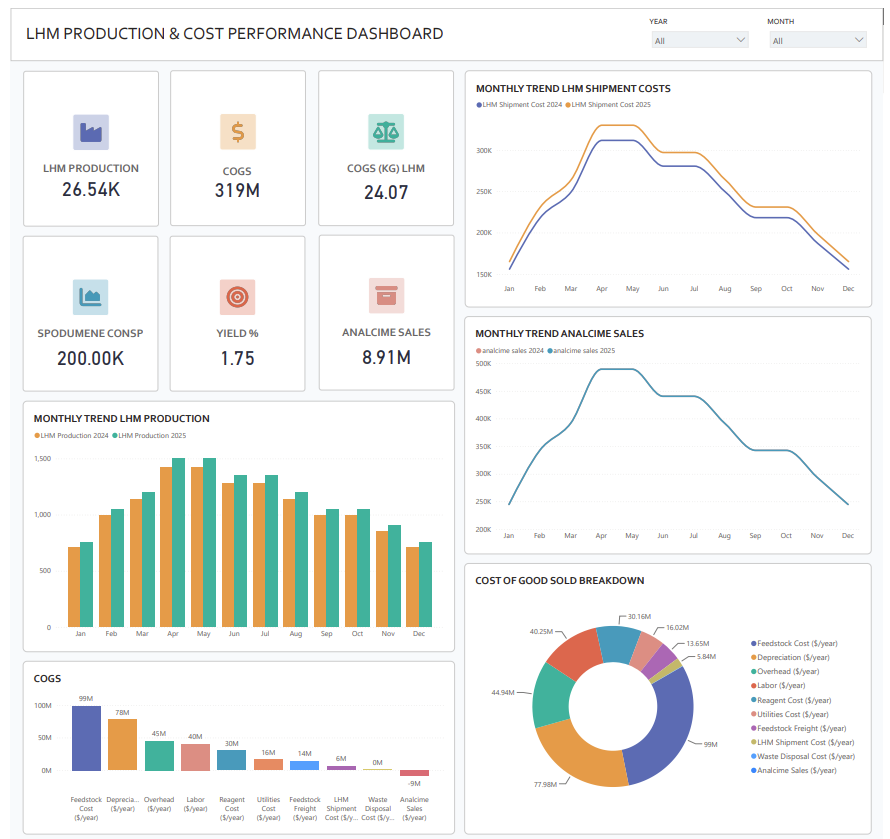Click Reagent Cost ($/year) donut legend item
890x839 pixels.
click(791, 700)
